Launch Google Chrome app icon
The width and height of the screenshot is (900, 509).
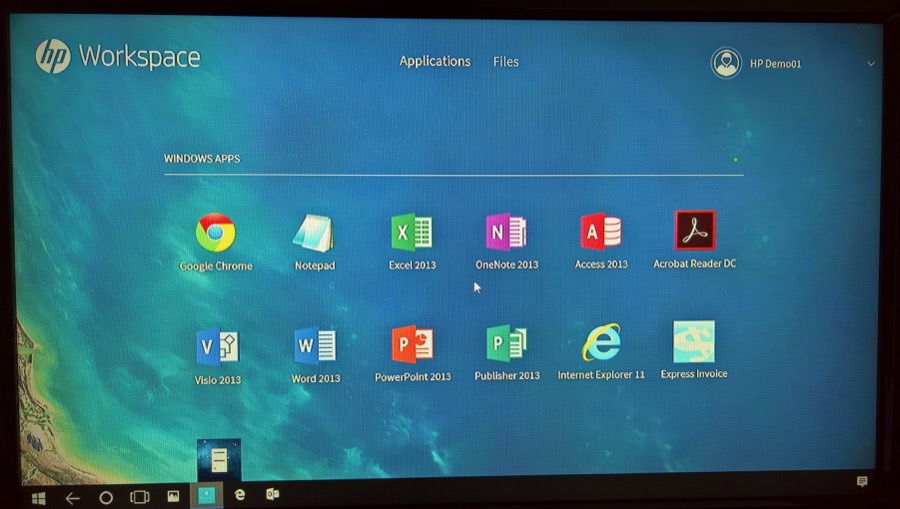pyautogui.click(x=215, y=233)
